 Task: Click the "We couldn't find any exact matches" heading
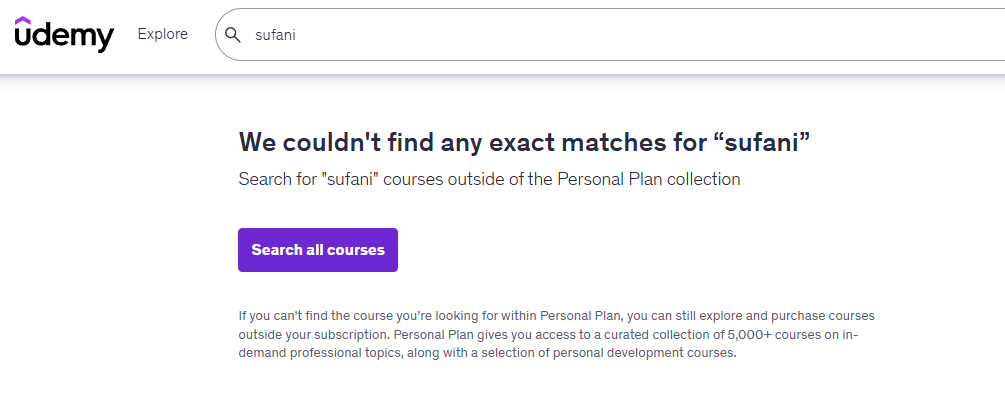(523, 142)
